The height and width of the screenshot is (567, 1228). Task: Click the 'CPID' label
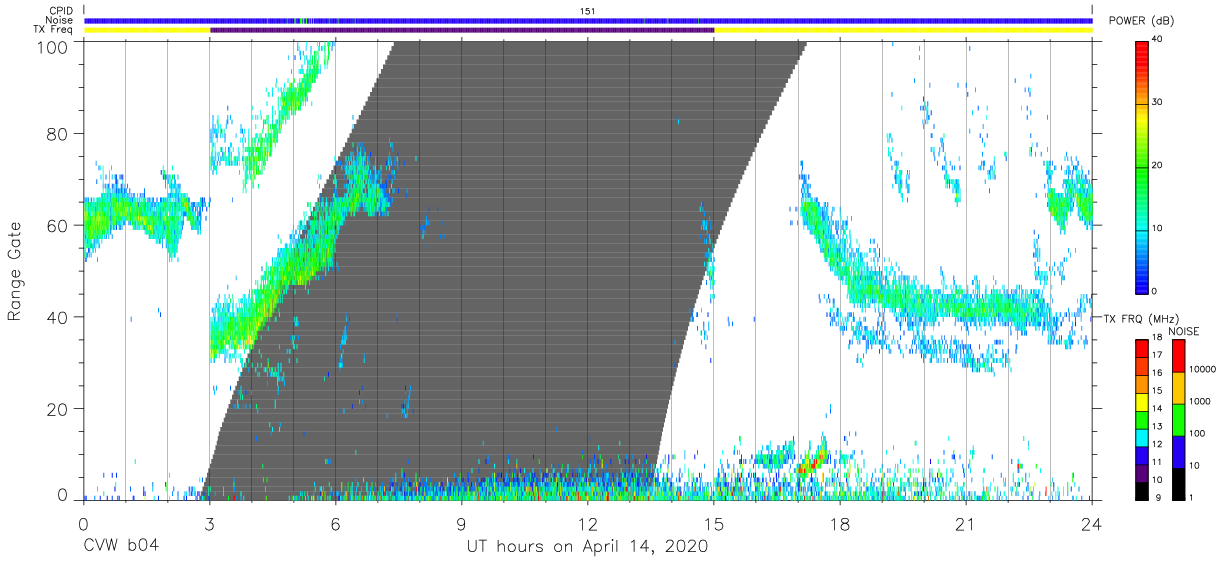(62, 11)
